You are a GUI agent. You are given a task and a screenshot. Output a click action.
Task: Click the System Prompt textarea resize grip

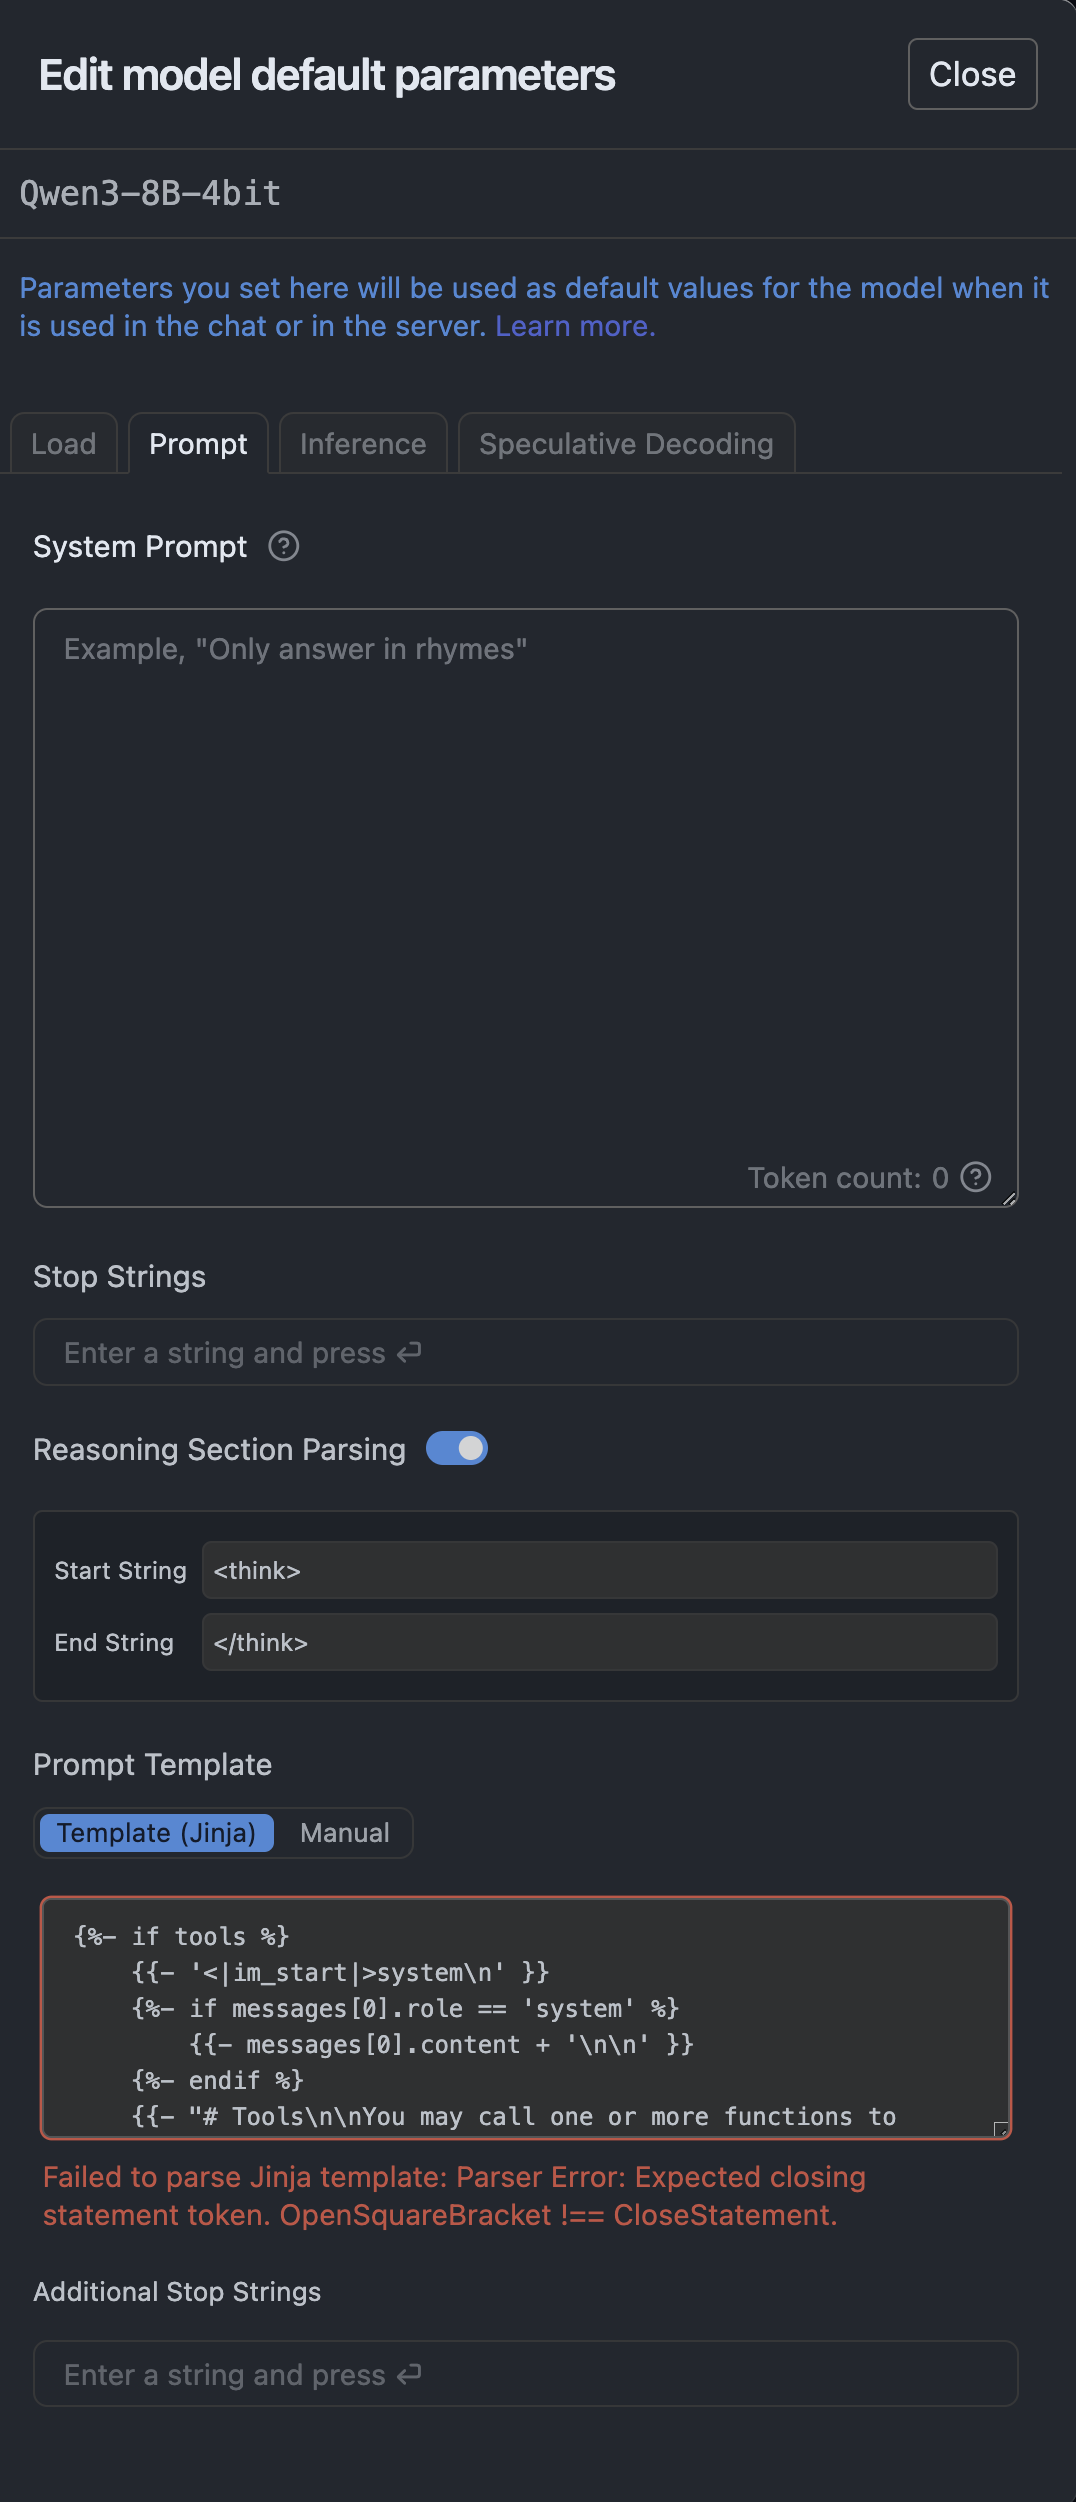(x=1008, y=1198)
